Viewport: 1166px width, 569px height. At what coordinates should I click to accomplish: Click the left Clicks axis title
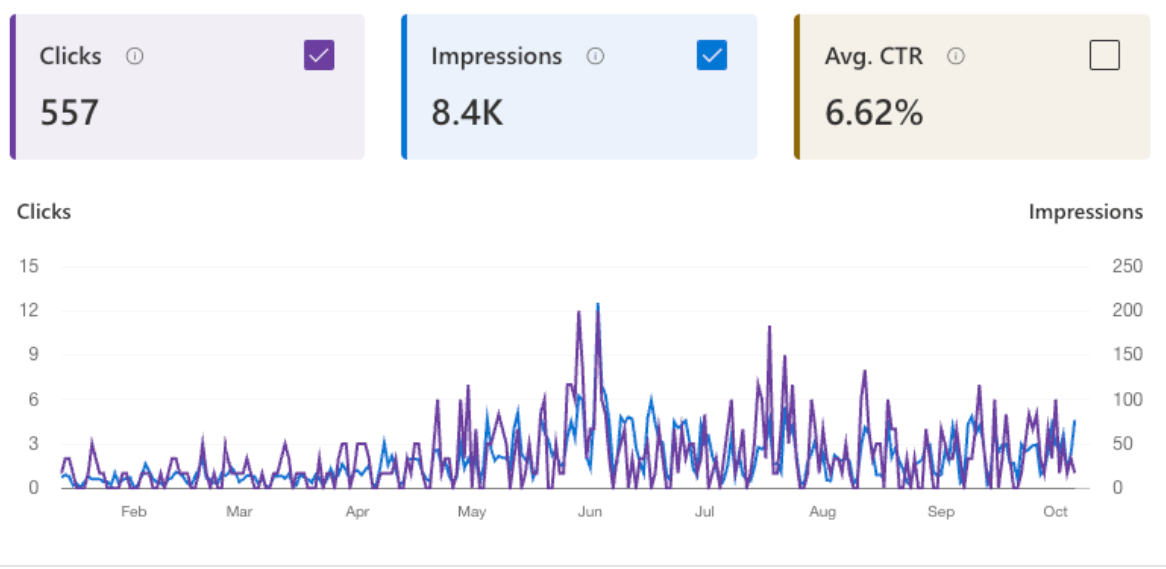point(44,212)
